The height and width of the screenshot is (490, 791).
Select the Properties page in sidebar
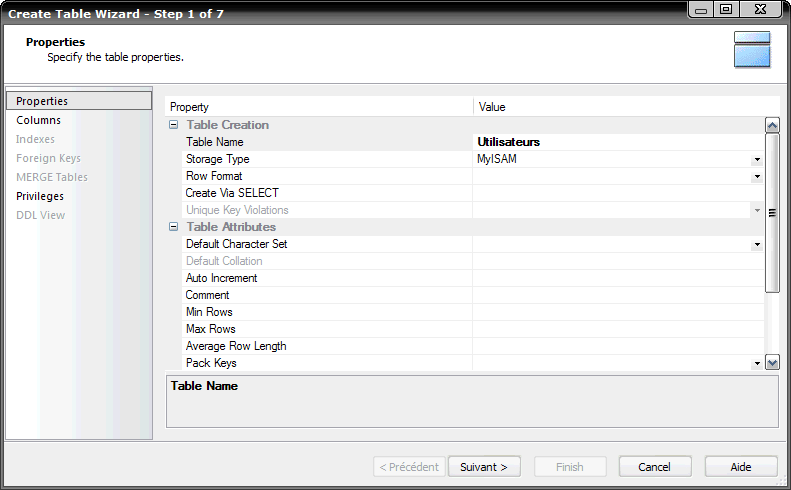pyautogui.click(x=42, y=101)
